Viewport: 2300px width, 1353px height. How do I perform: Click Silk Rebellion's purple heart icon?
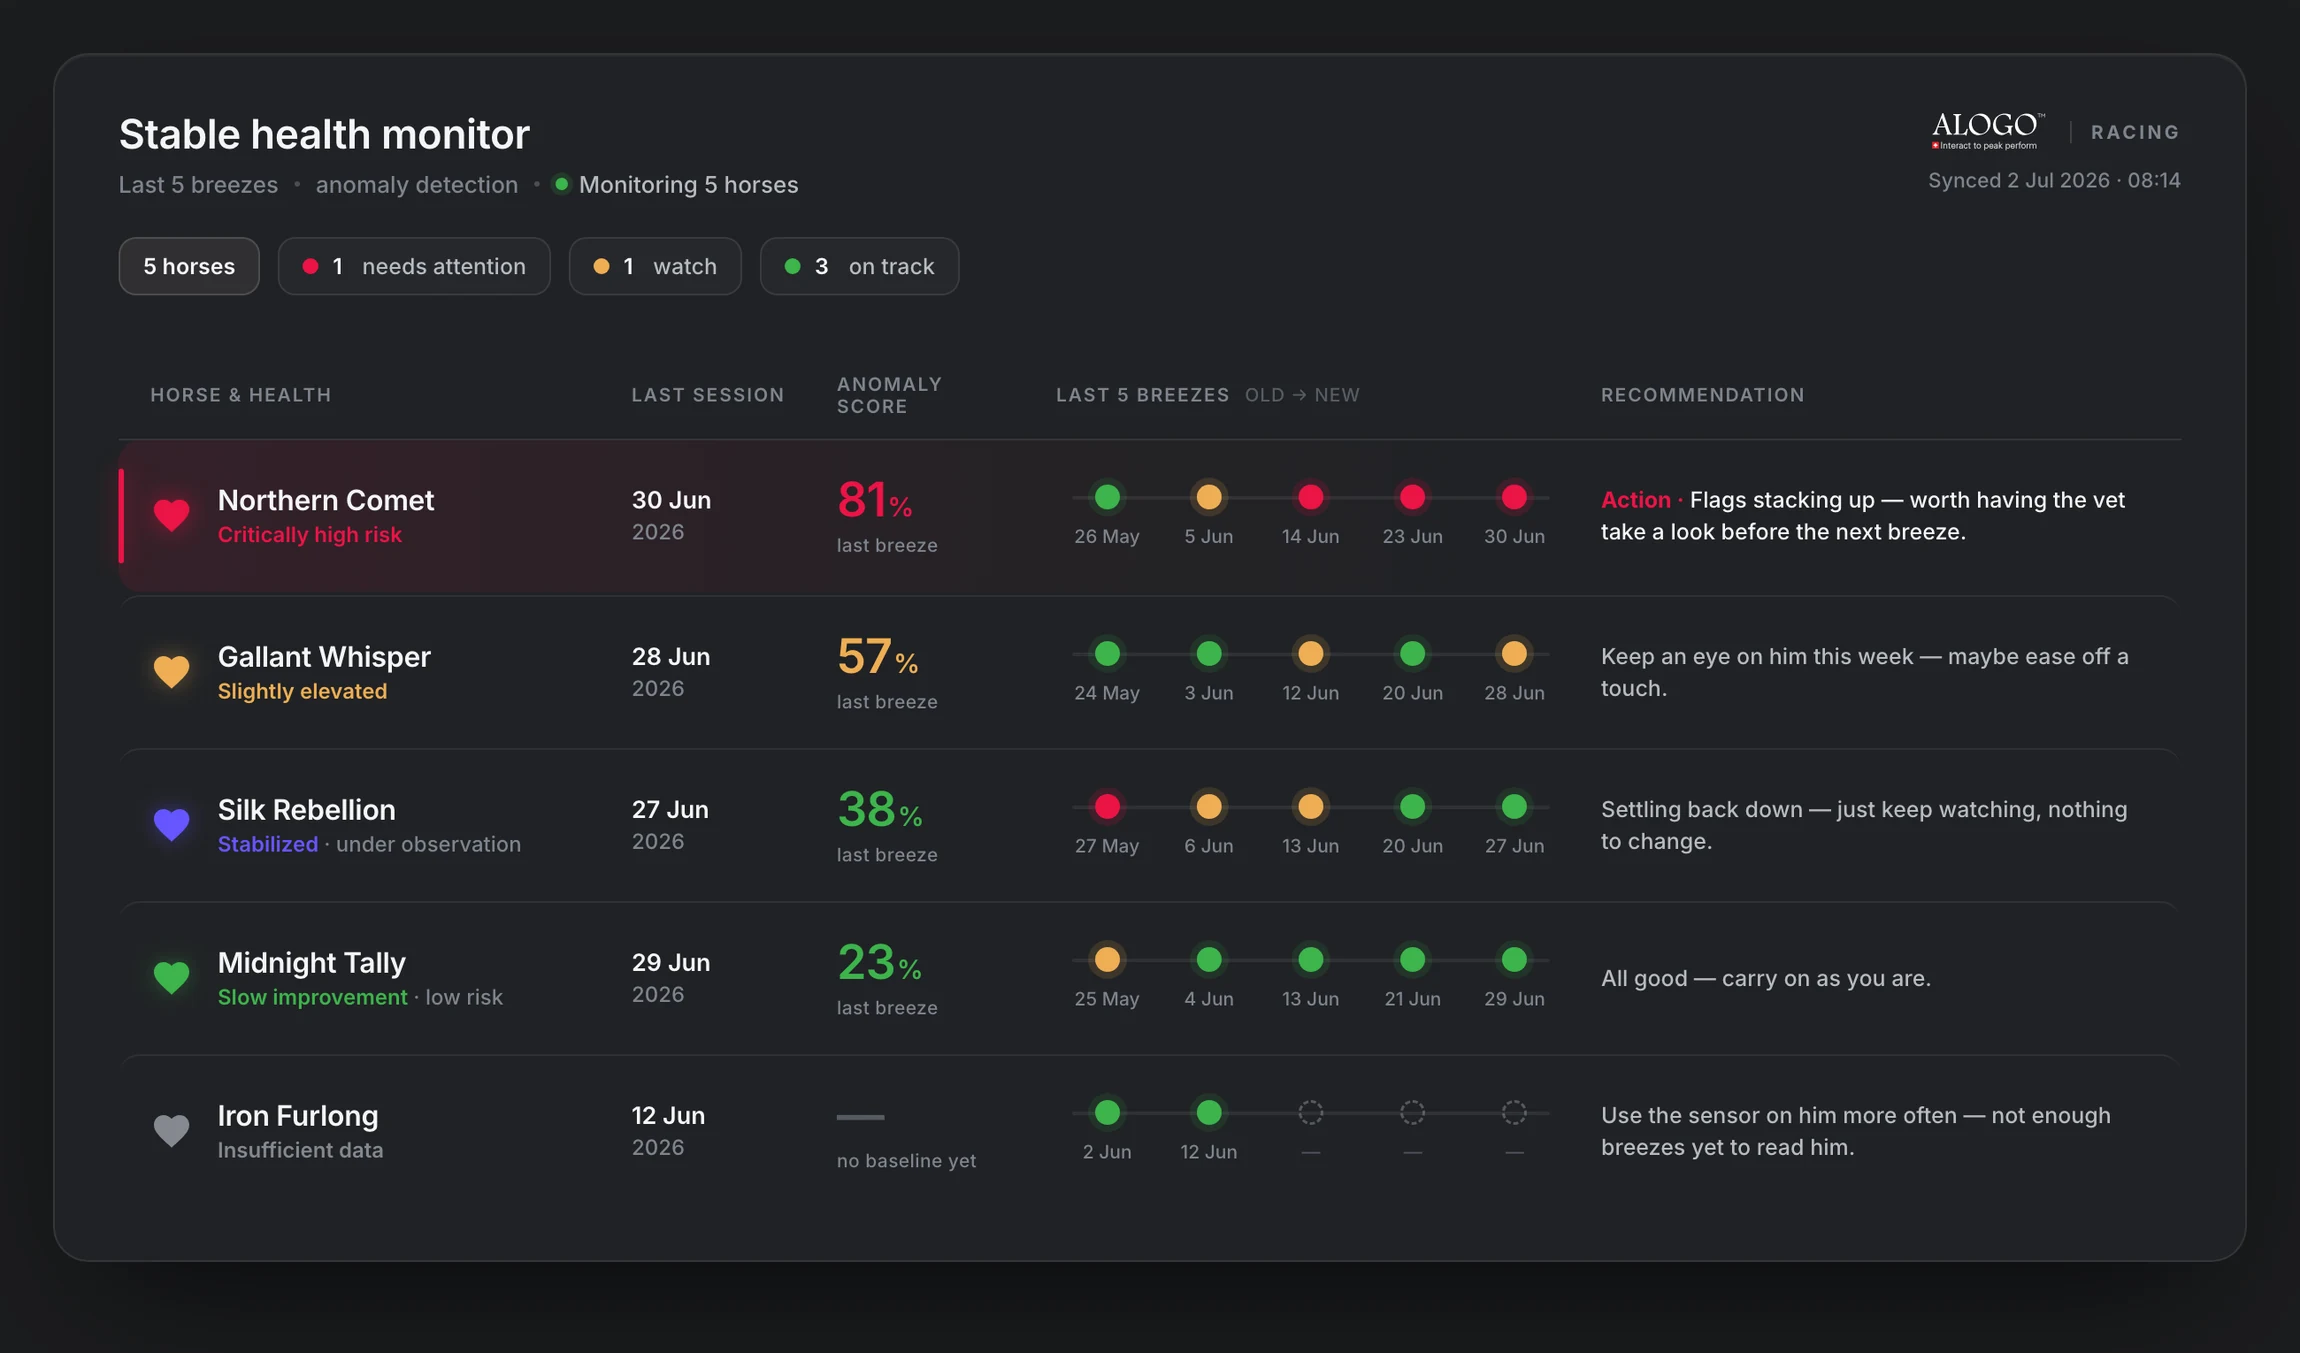[x=171, y=824]
